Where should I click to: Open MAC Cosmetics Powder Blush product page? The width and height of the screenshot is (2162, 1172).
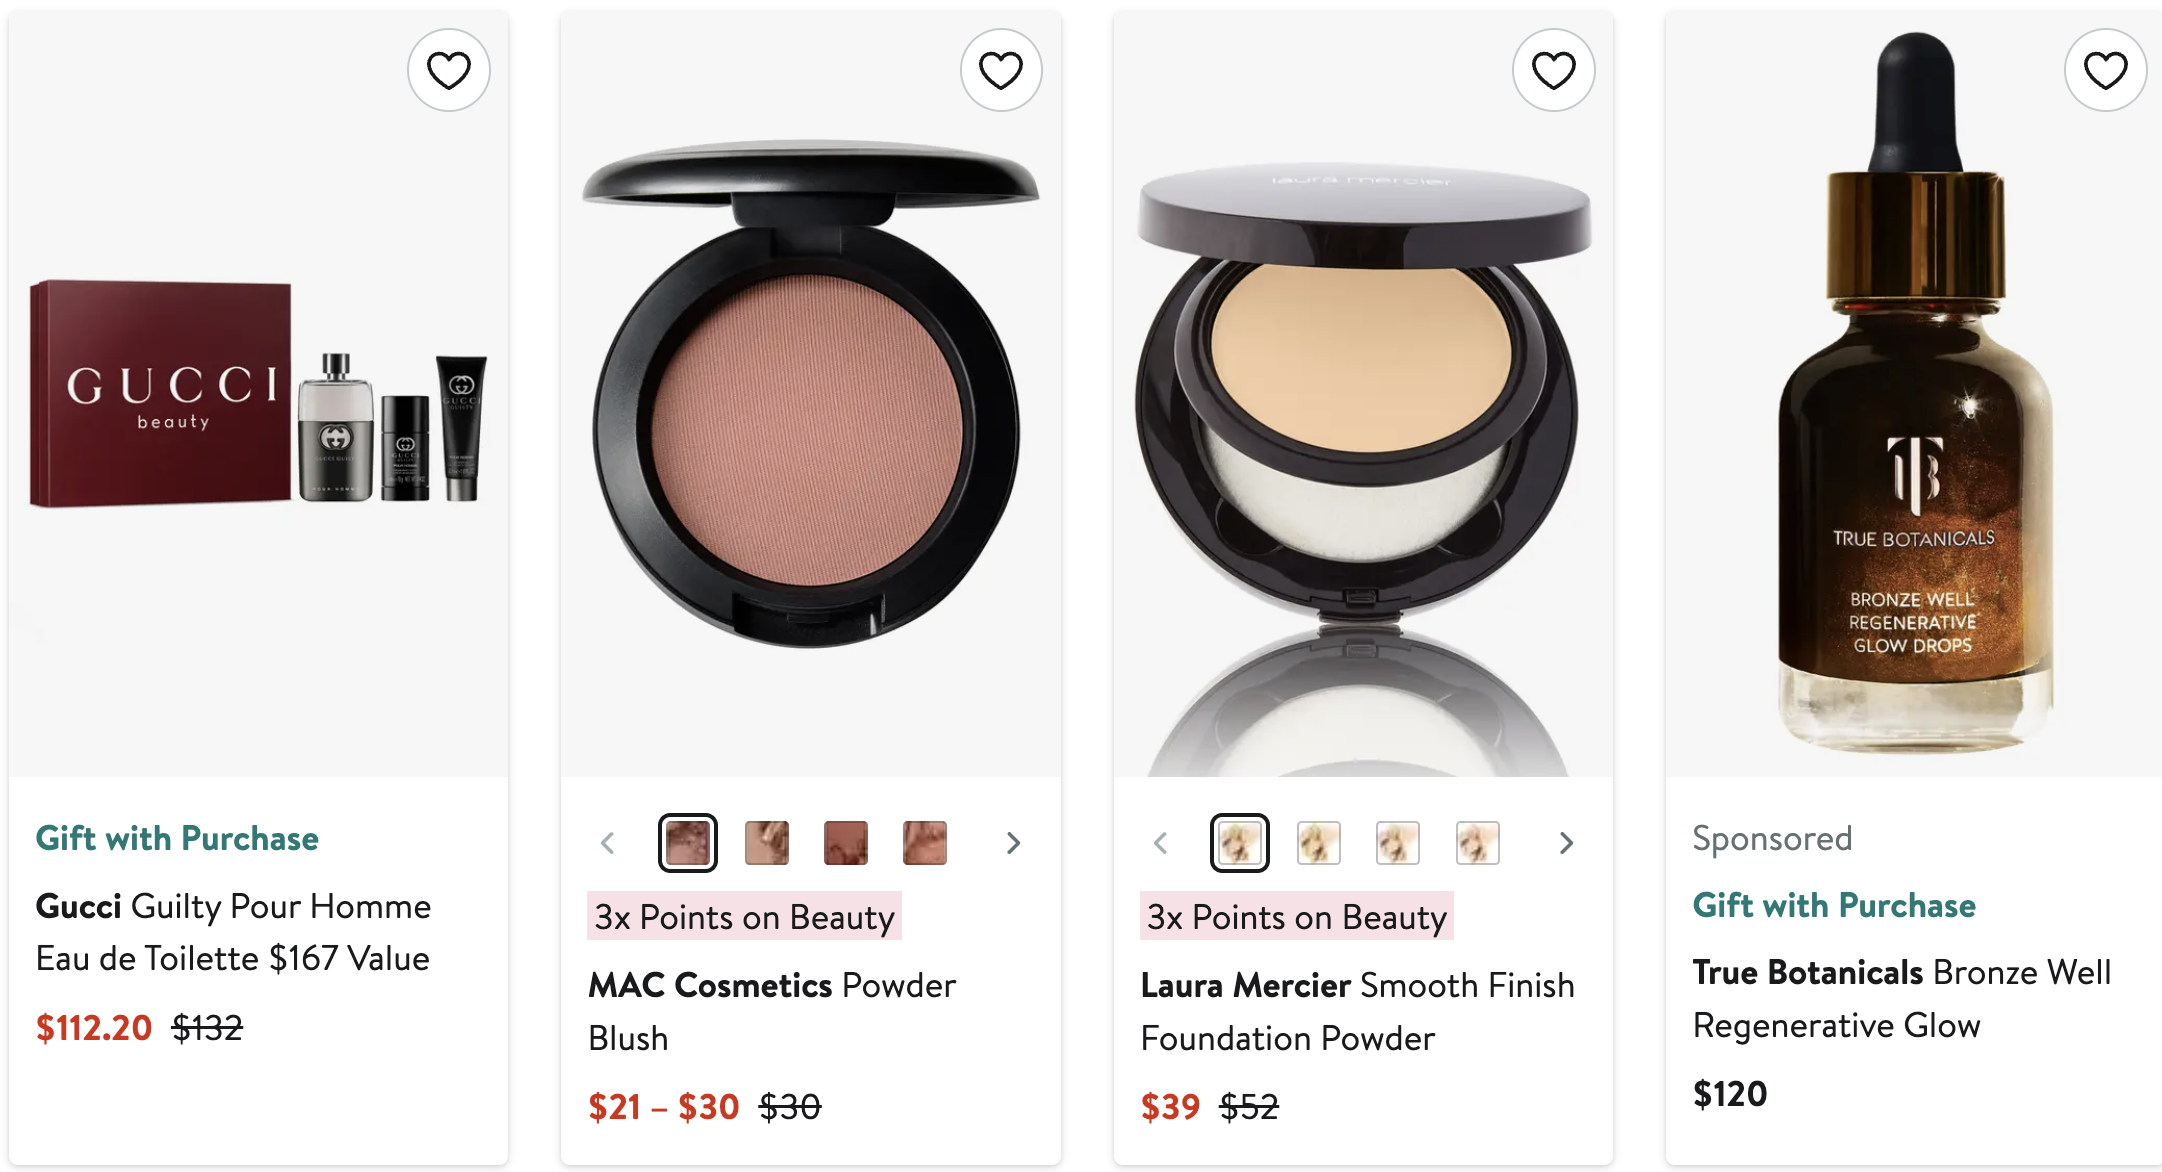click(772, 1011)
